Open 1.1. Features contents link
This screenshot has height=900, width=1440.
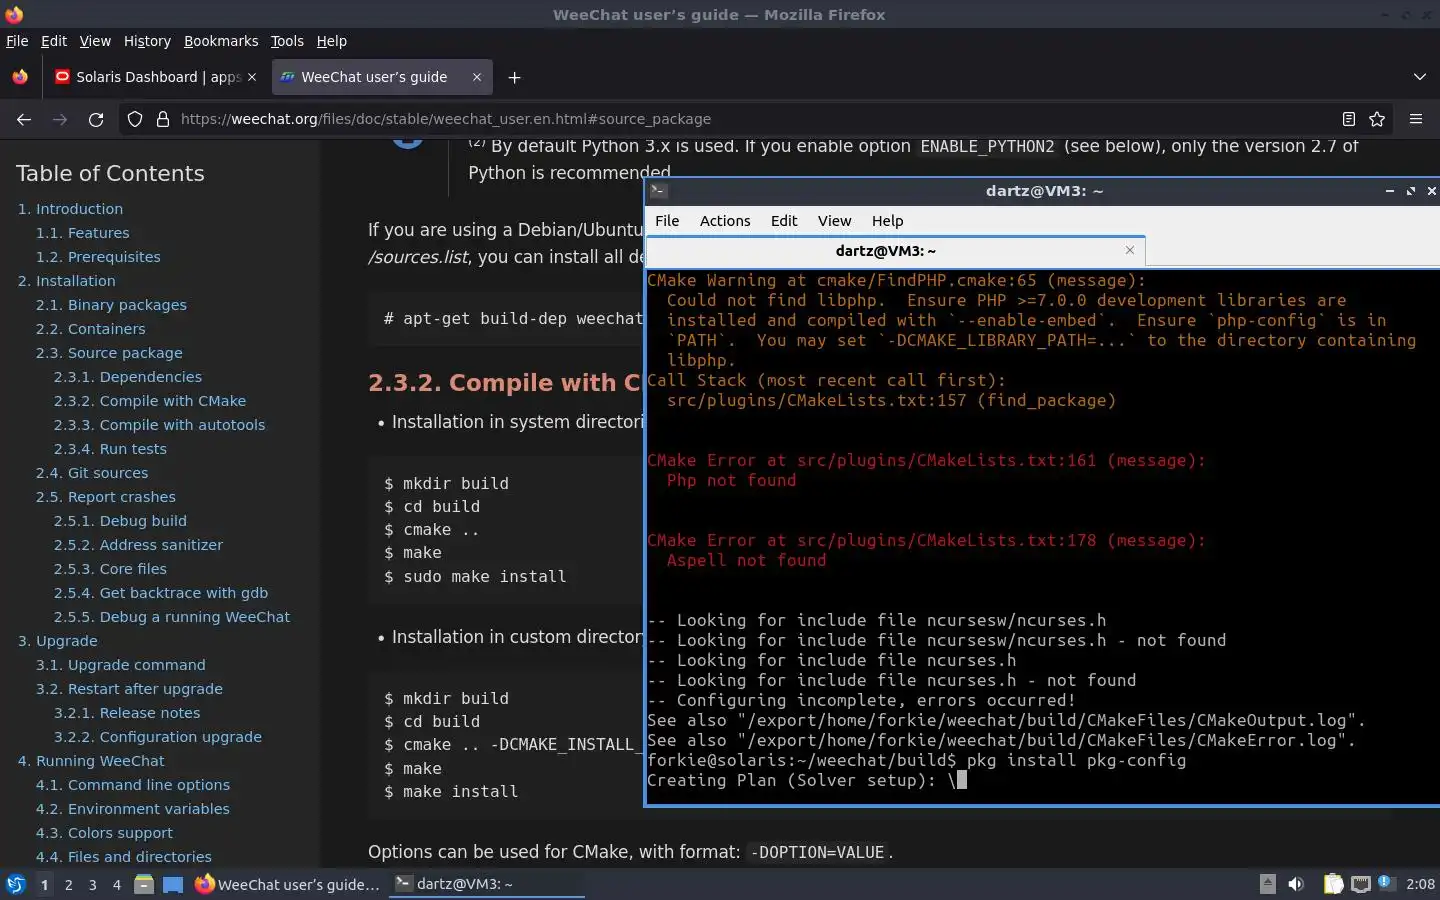click(83, 233)
